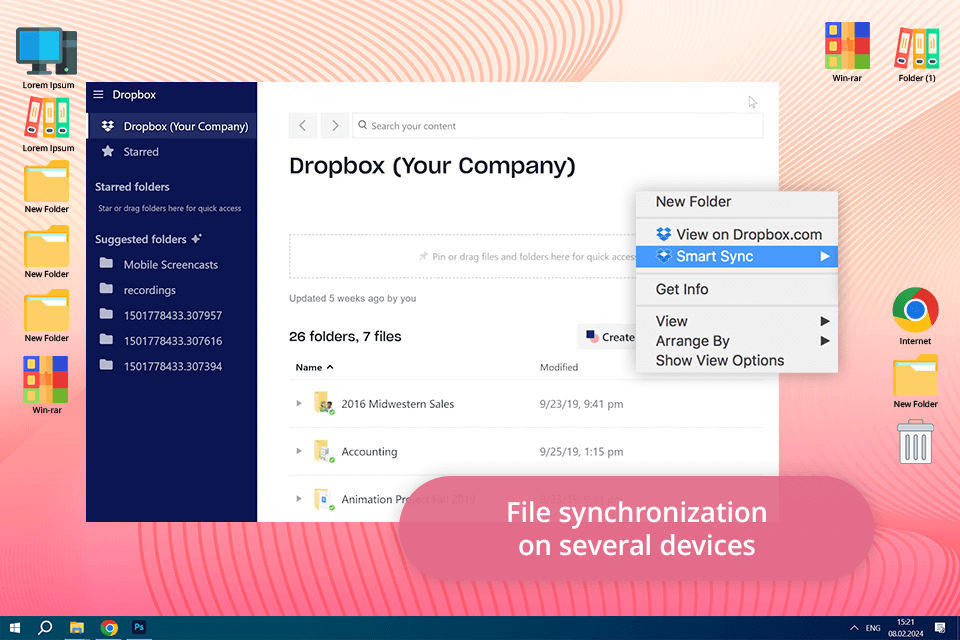Viewport: 960px width, 640px height.
Task: Click the back navigation arrow
Action: tap(303, 126)
